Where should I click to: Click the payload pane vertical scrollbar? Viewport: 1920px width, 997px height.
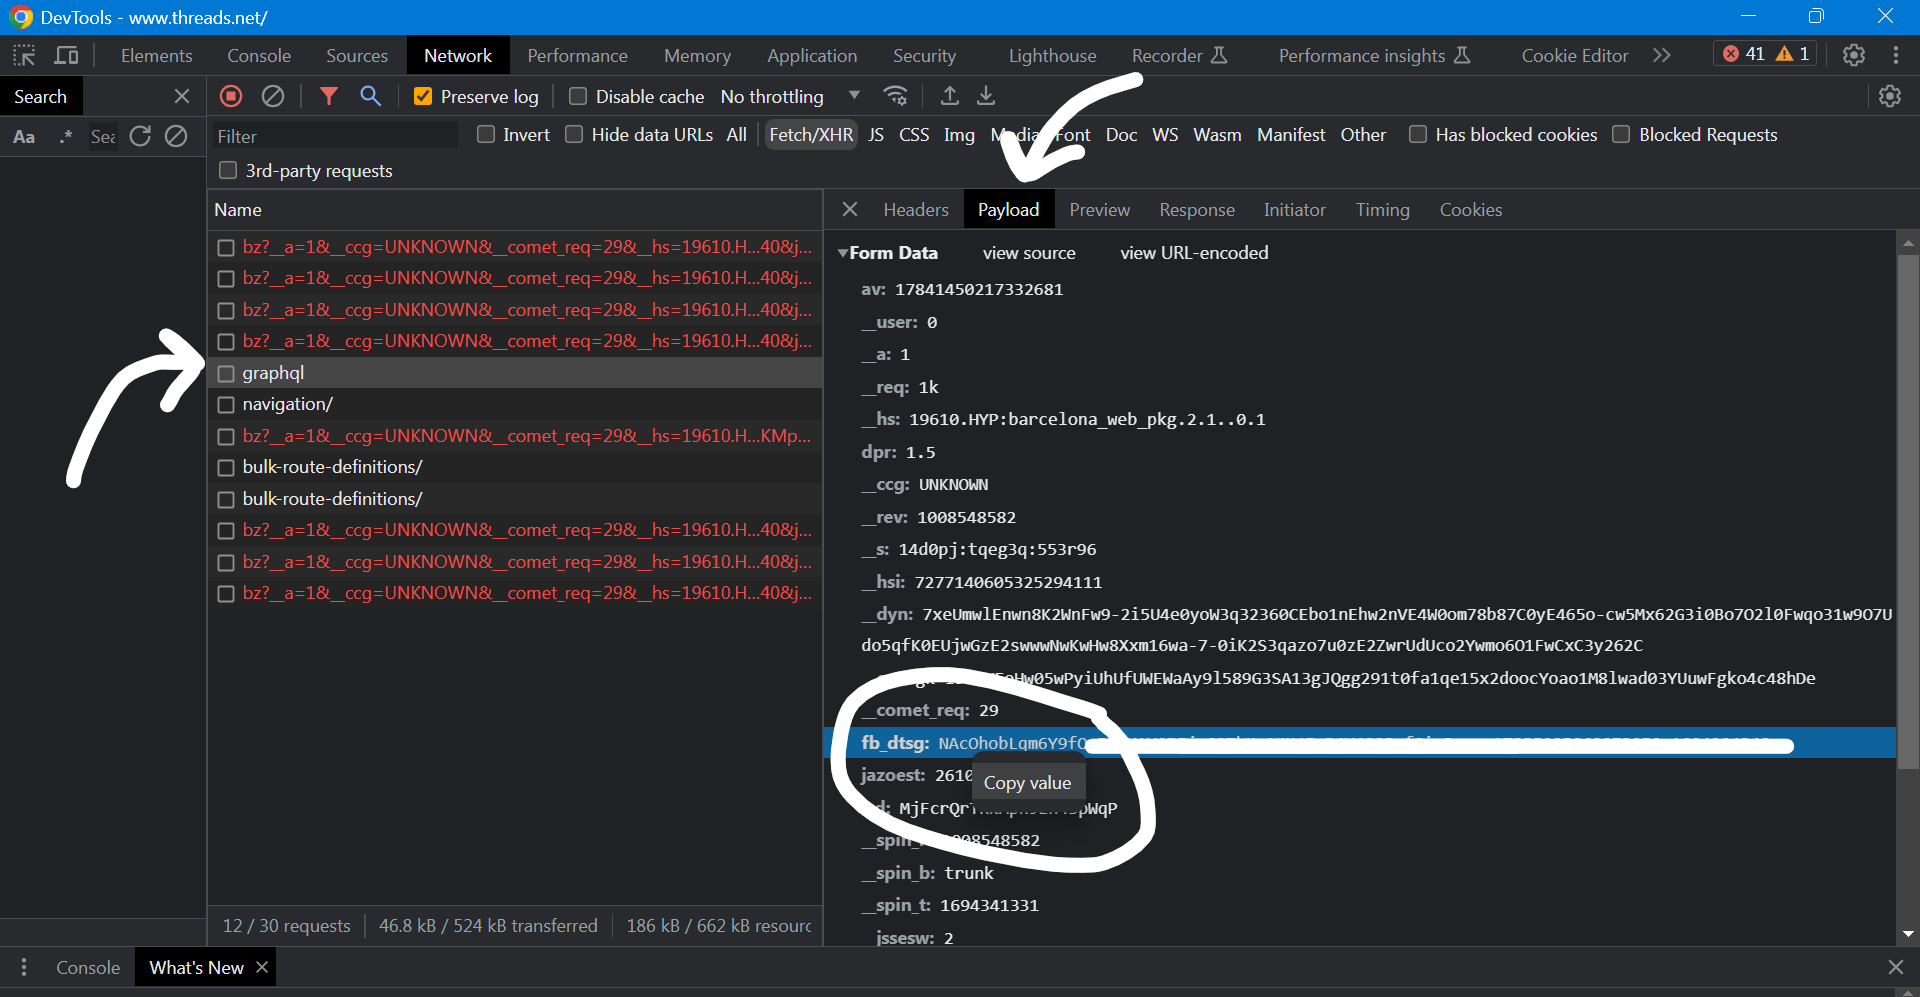[x=1908, y=510]
